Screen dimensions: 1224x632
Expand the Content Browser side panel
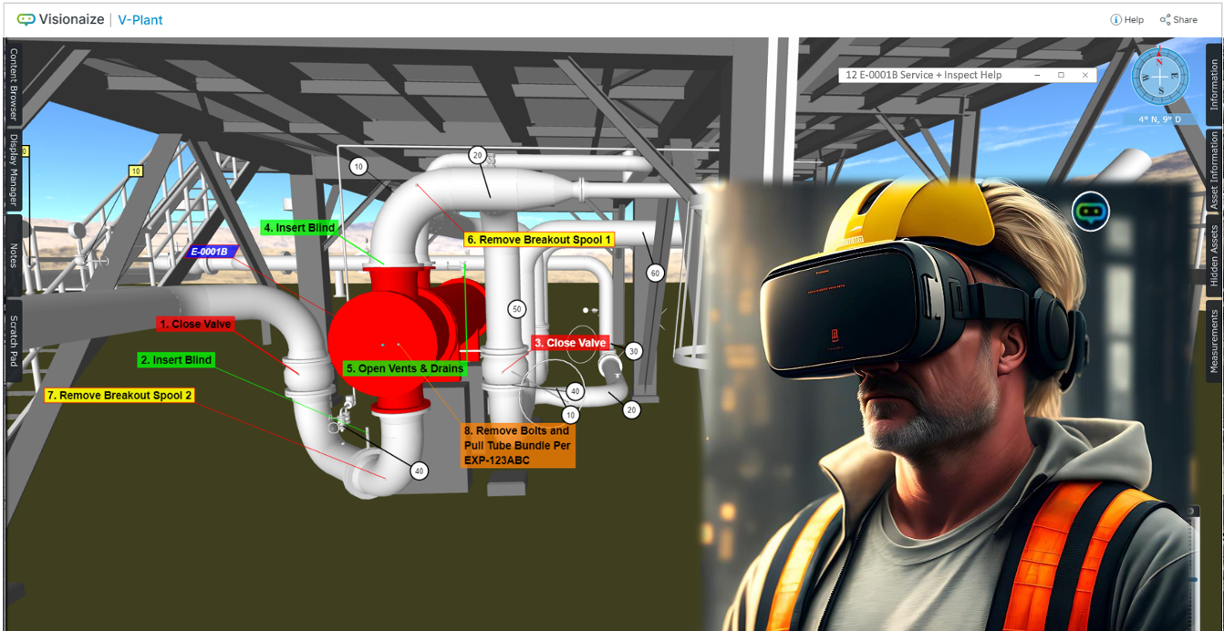[x=14, y=85]
